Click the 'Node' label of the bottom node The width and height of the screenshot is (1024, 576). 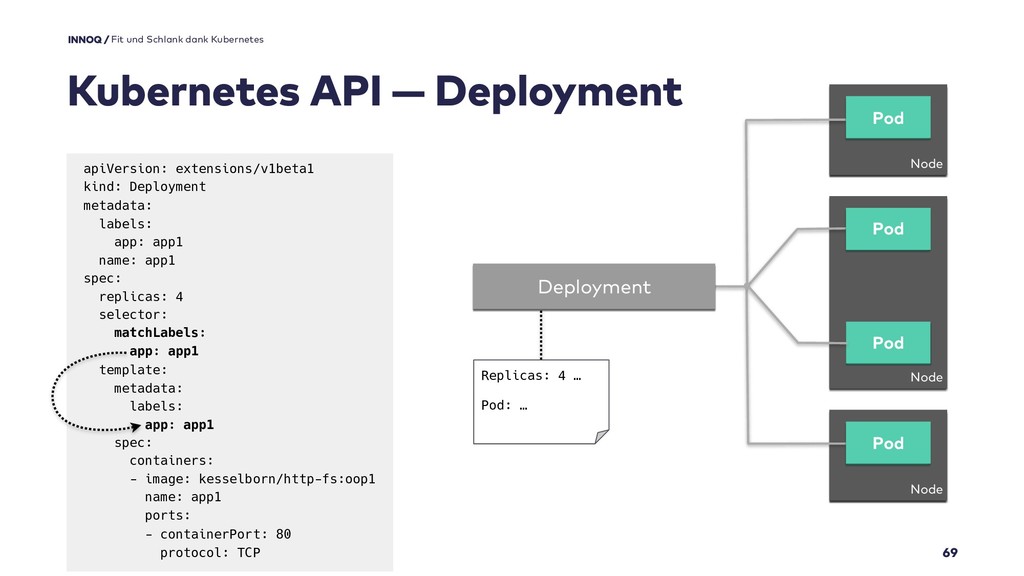tap(927, 489)
